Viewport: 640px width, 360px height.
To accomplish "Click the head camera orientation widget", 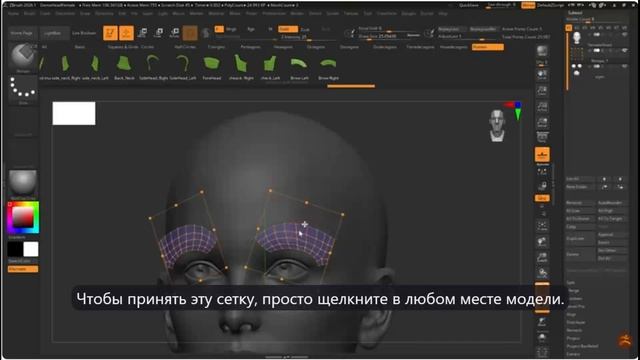I will pos(497,125).
